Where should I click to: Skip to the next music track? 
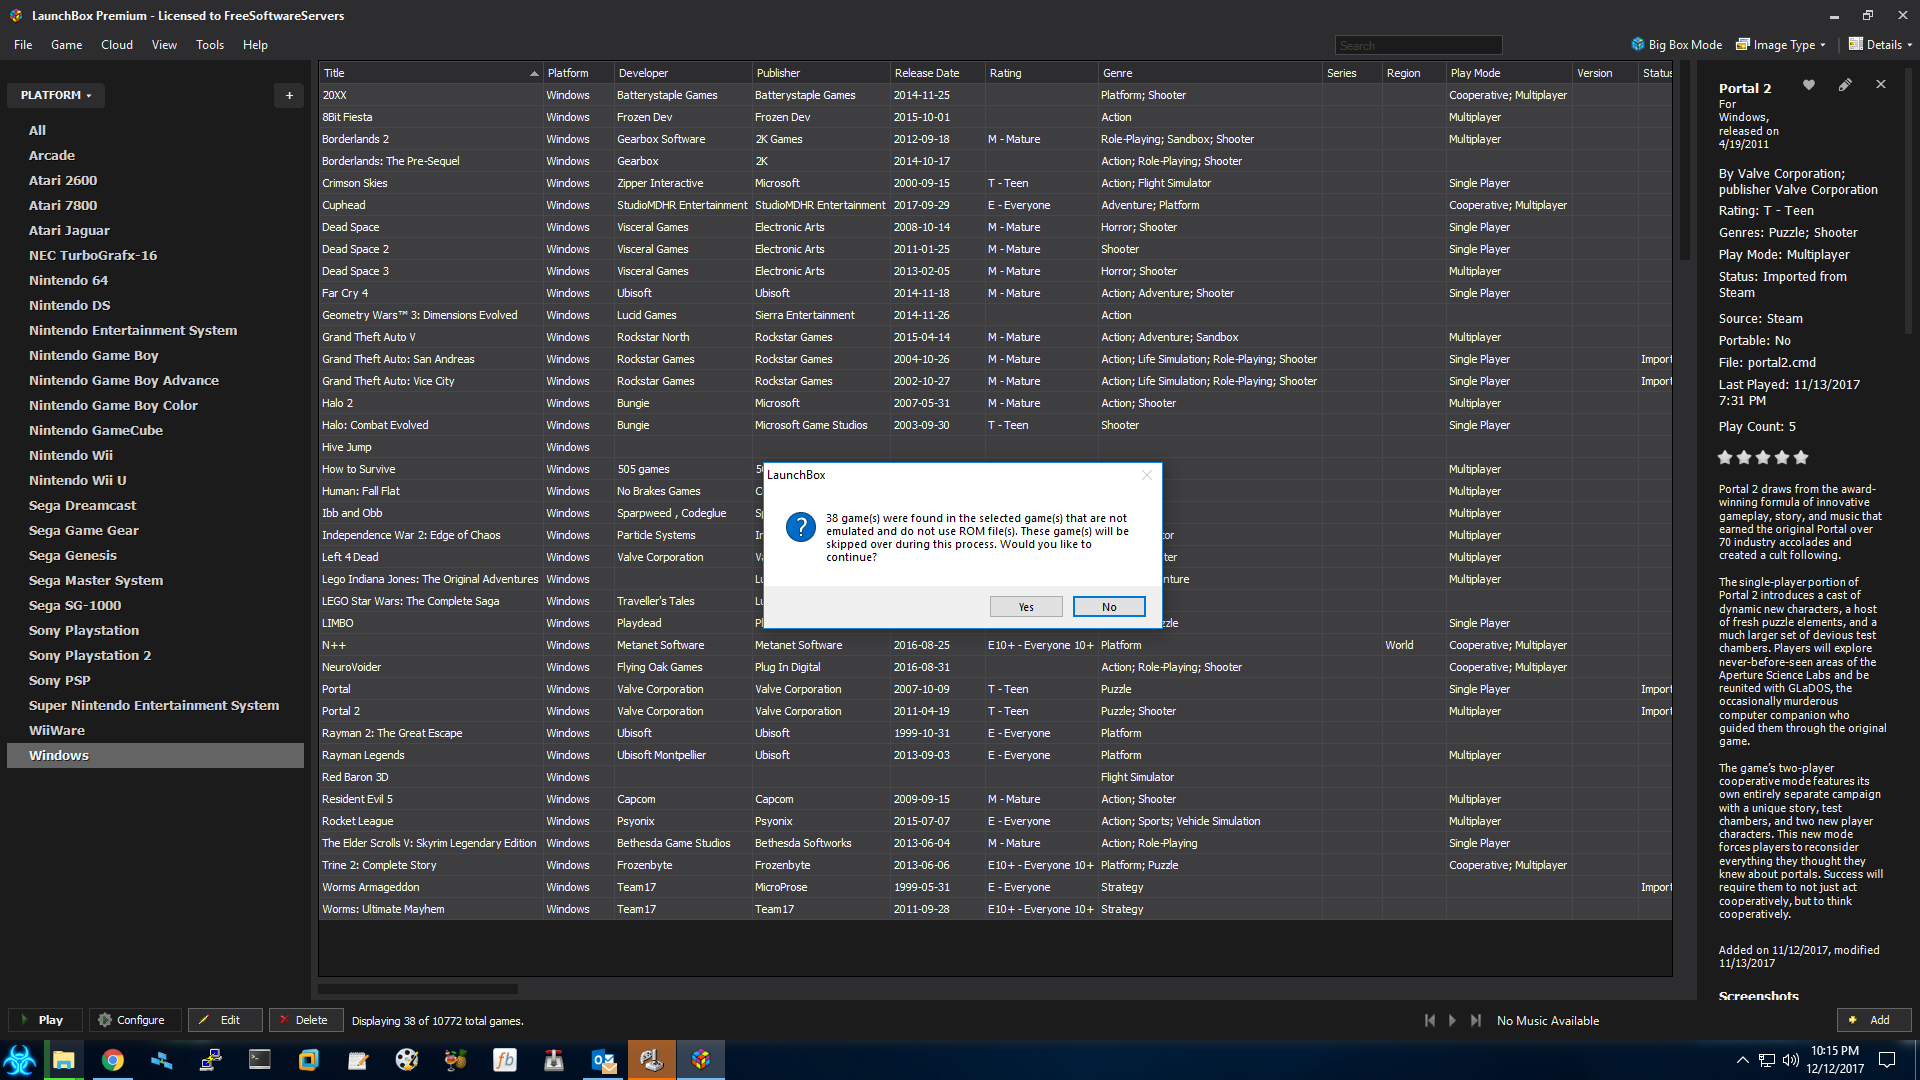pos(1476,1020)
